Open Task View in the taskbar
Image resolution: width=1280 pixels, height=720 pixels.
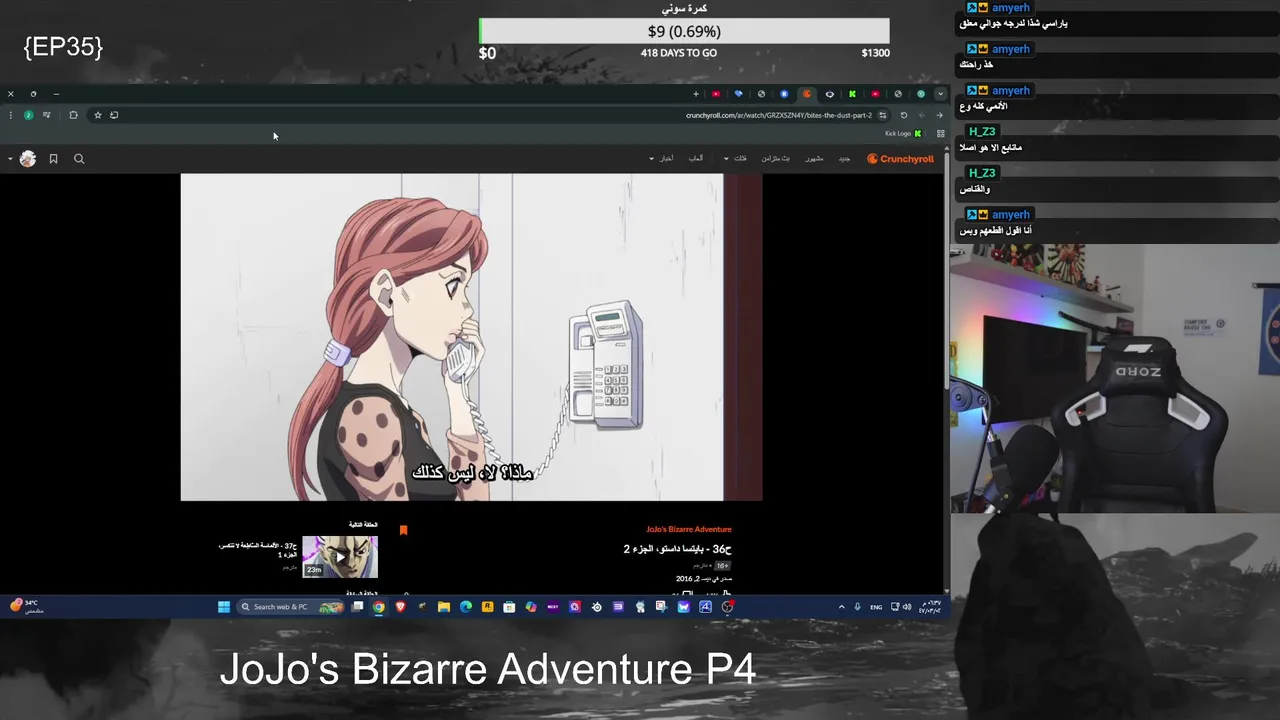click(357, 606)
